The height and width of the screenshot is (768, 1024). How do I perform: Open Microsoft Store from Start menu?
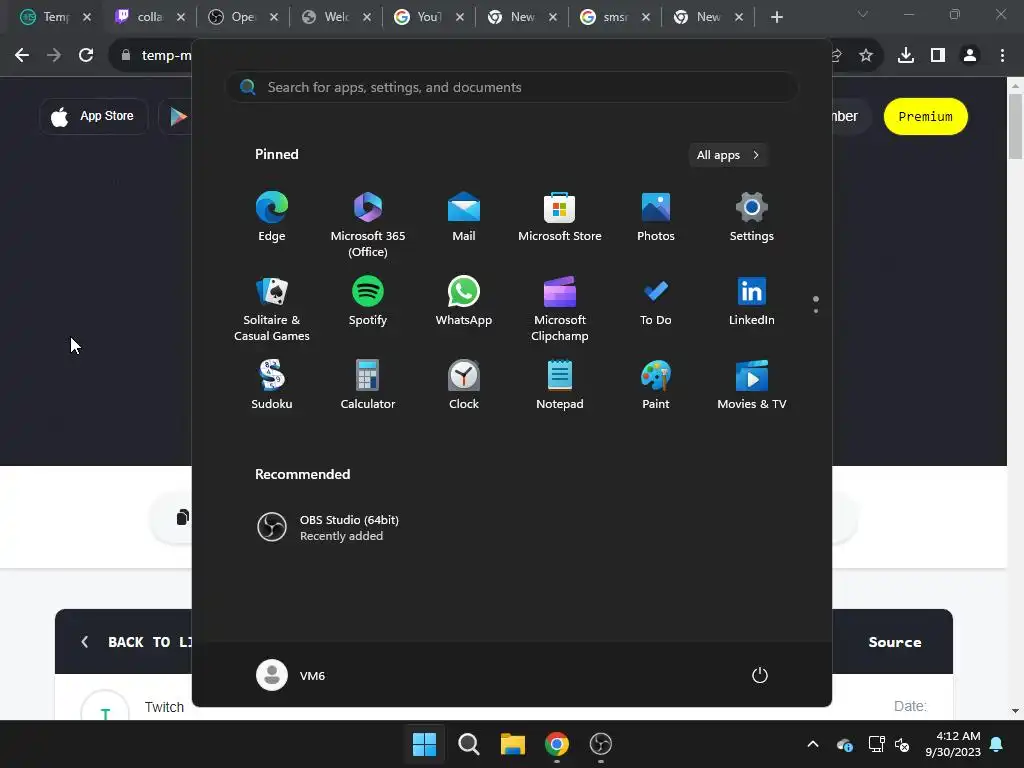[x=560, y=217]
